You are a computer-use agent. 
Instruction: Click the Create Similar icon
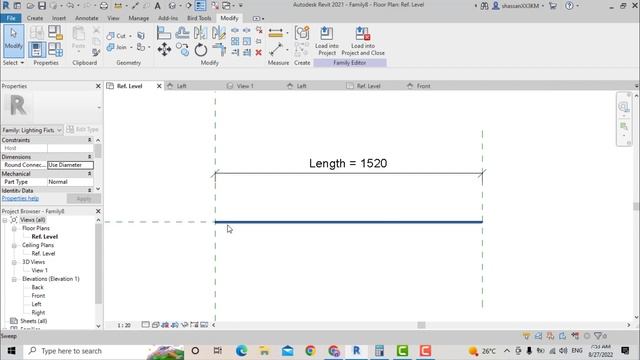302,33
